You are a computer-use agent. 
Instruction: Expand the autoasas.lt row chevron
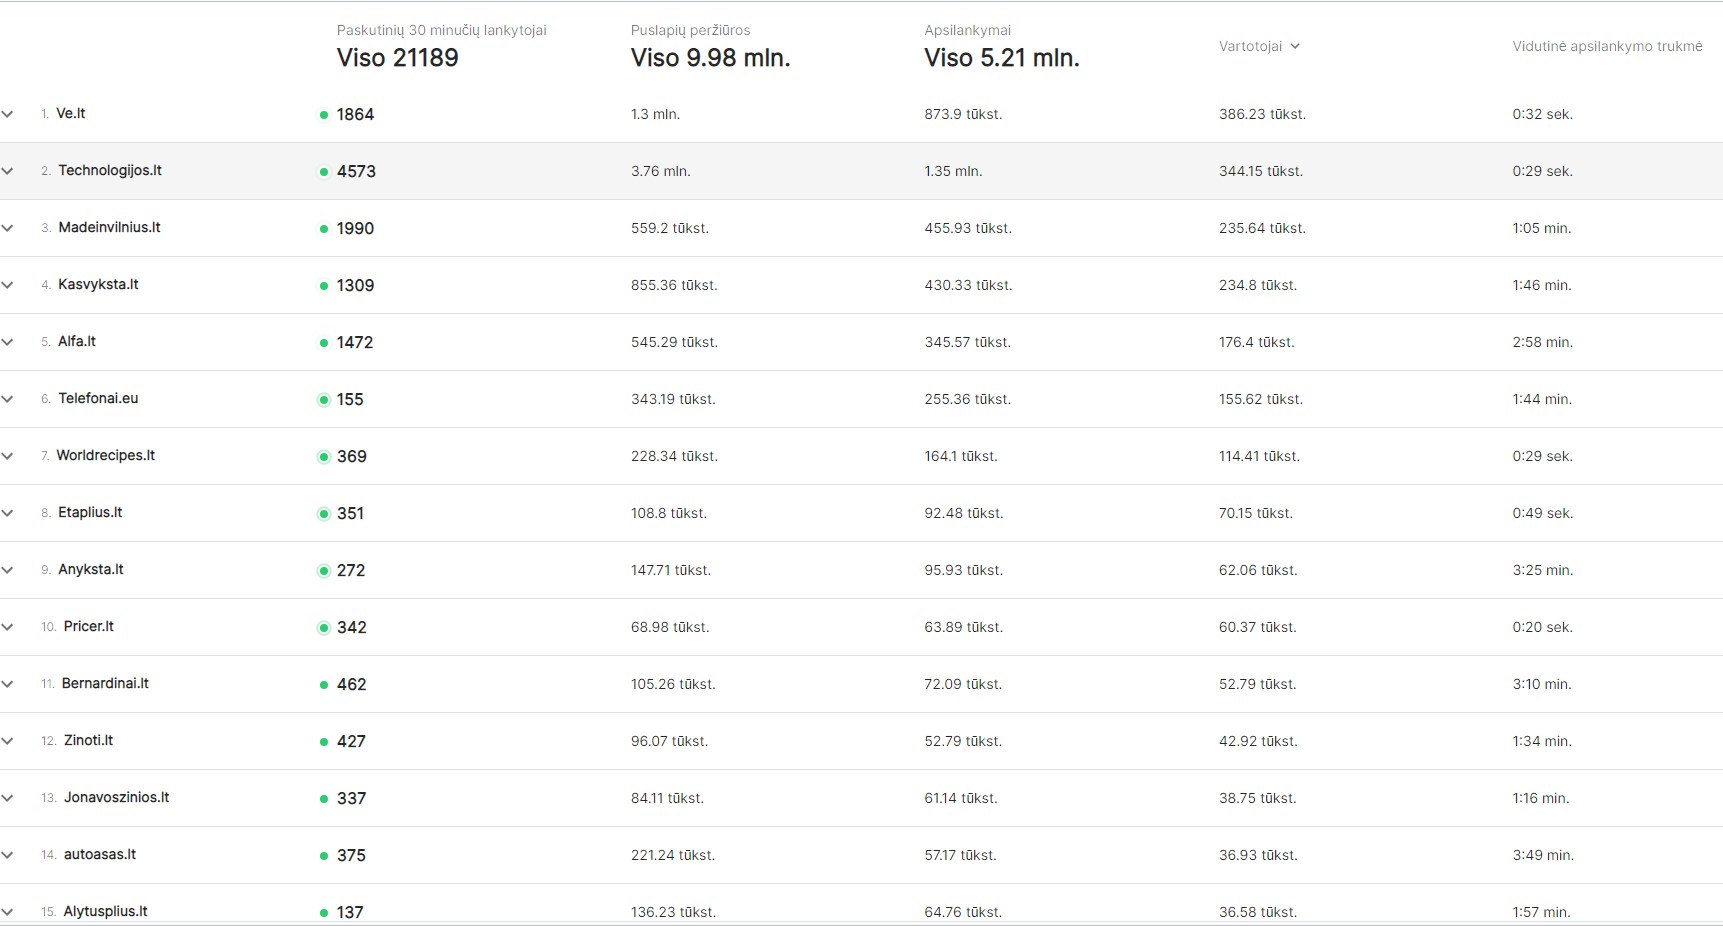pos(7,855)
